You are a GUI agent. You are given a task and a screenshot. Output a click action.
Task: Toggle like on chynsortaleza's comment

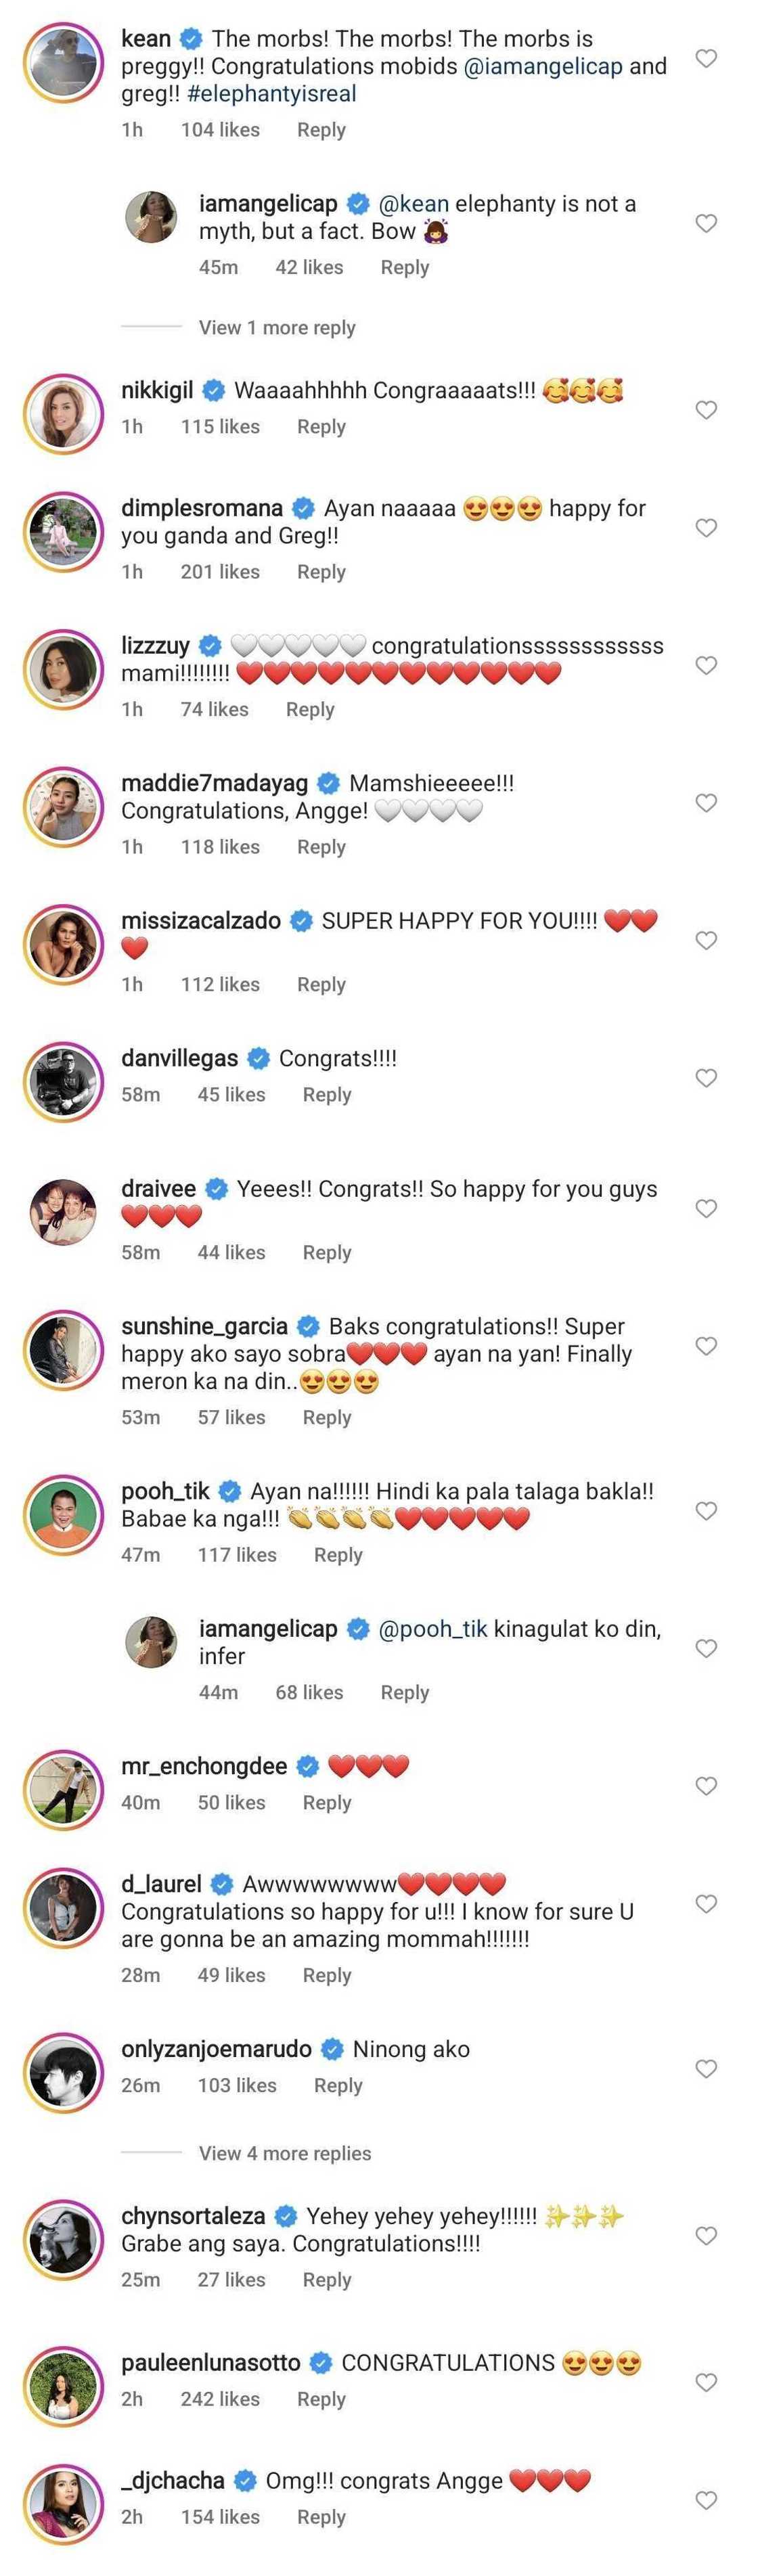706,2236
